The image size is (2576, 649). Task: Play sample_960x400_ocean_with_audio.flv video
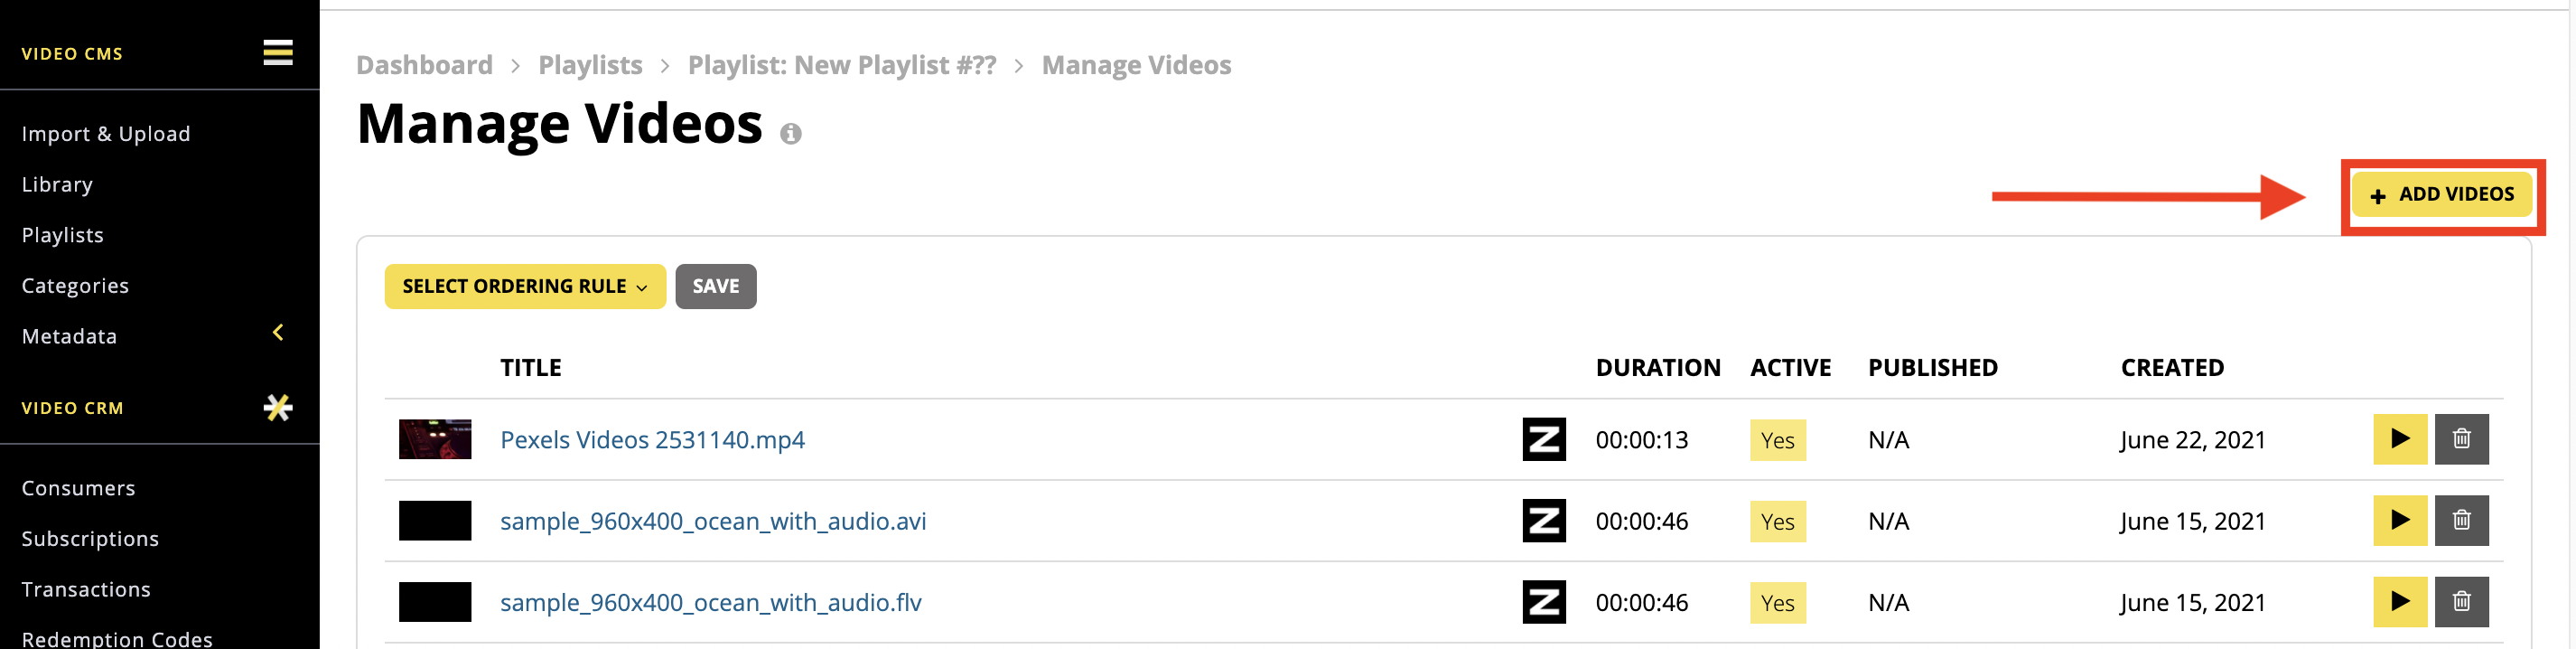[2400, 602]
